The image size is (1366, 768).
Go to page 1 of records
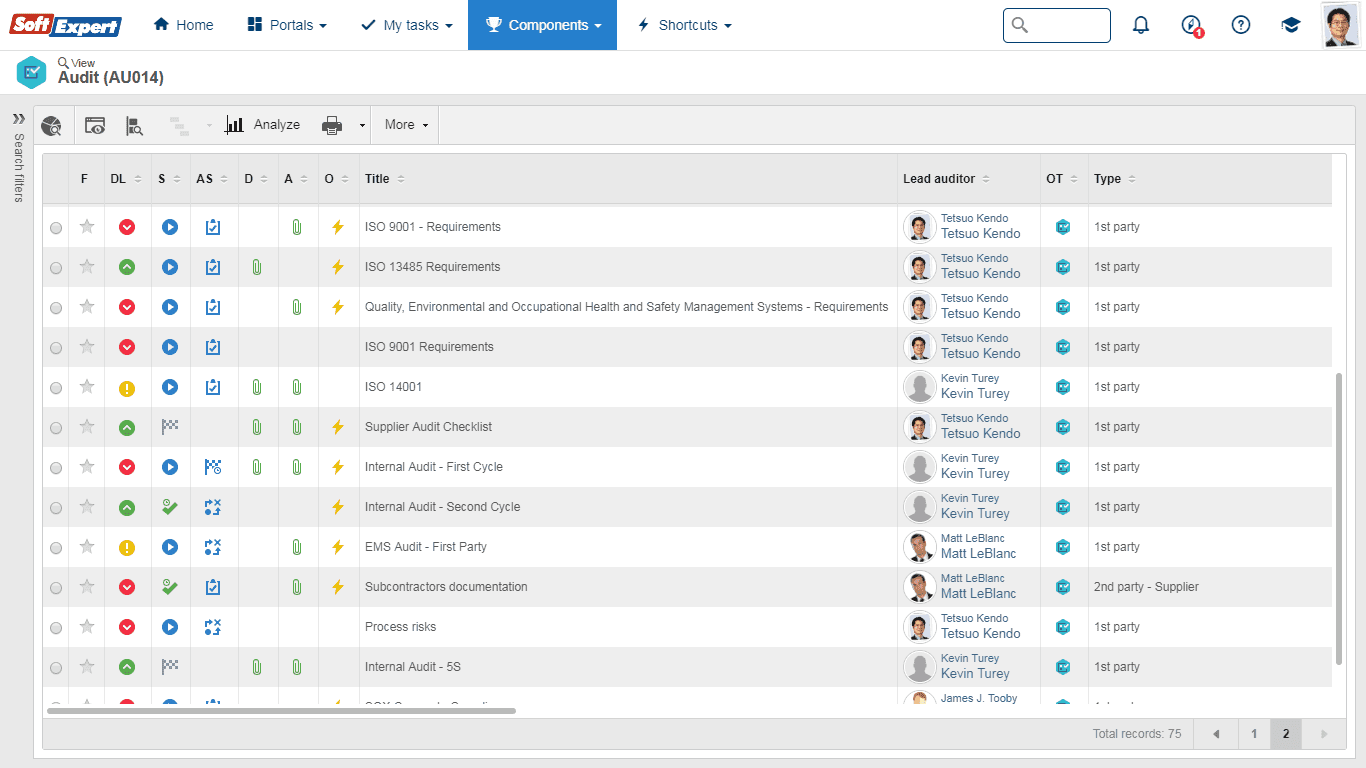(1254, 734)
